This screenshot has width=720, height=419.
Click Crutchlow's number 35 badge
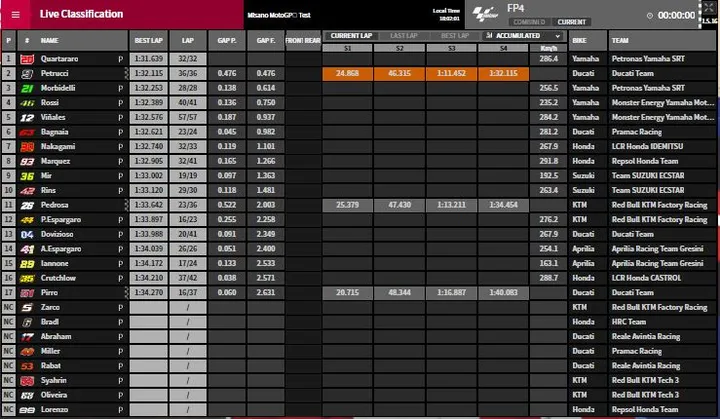pos(27,278)
